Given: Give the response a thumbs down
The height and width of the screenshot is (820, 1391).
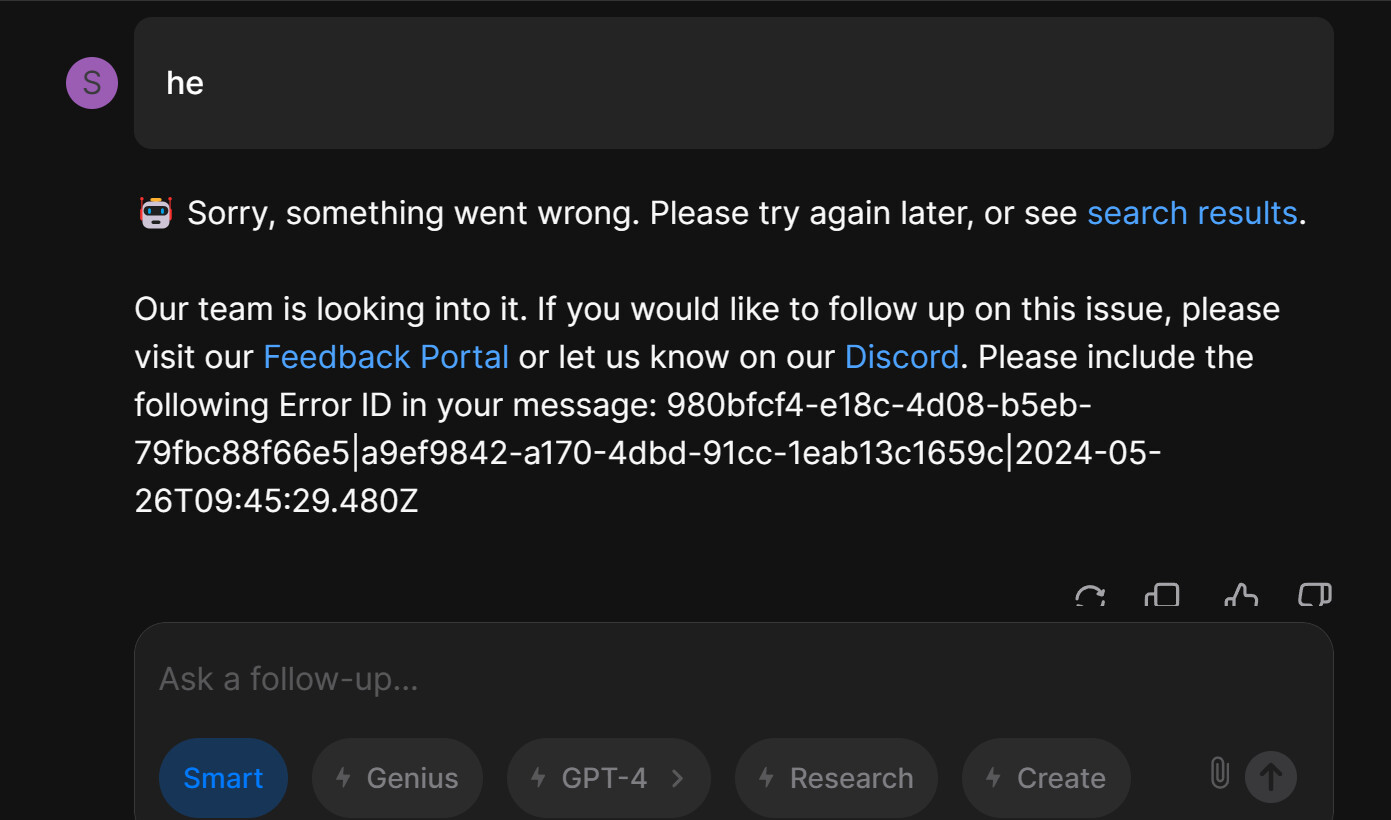Looking at the screenshot, I should (1314, 597).
